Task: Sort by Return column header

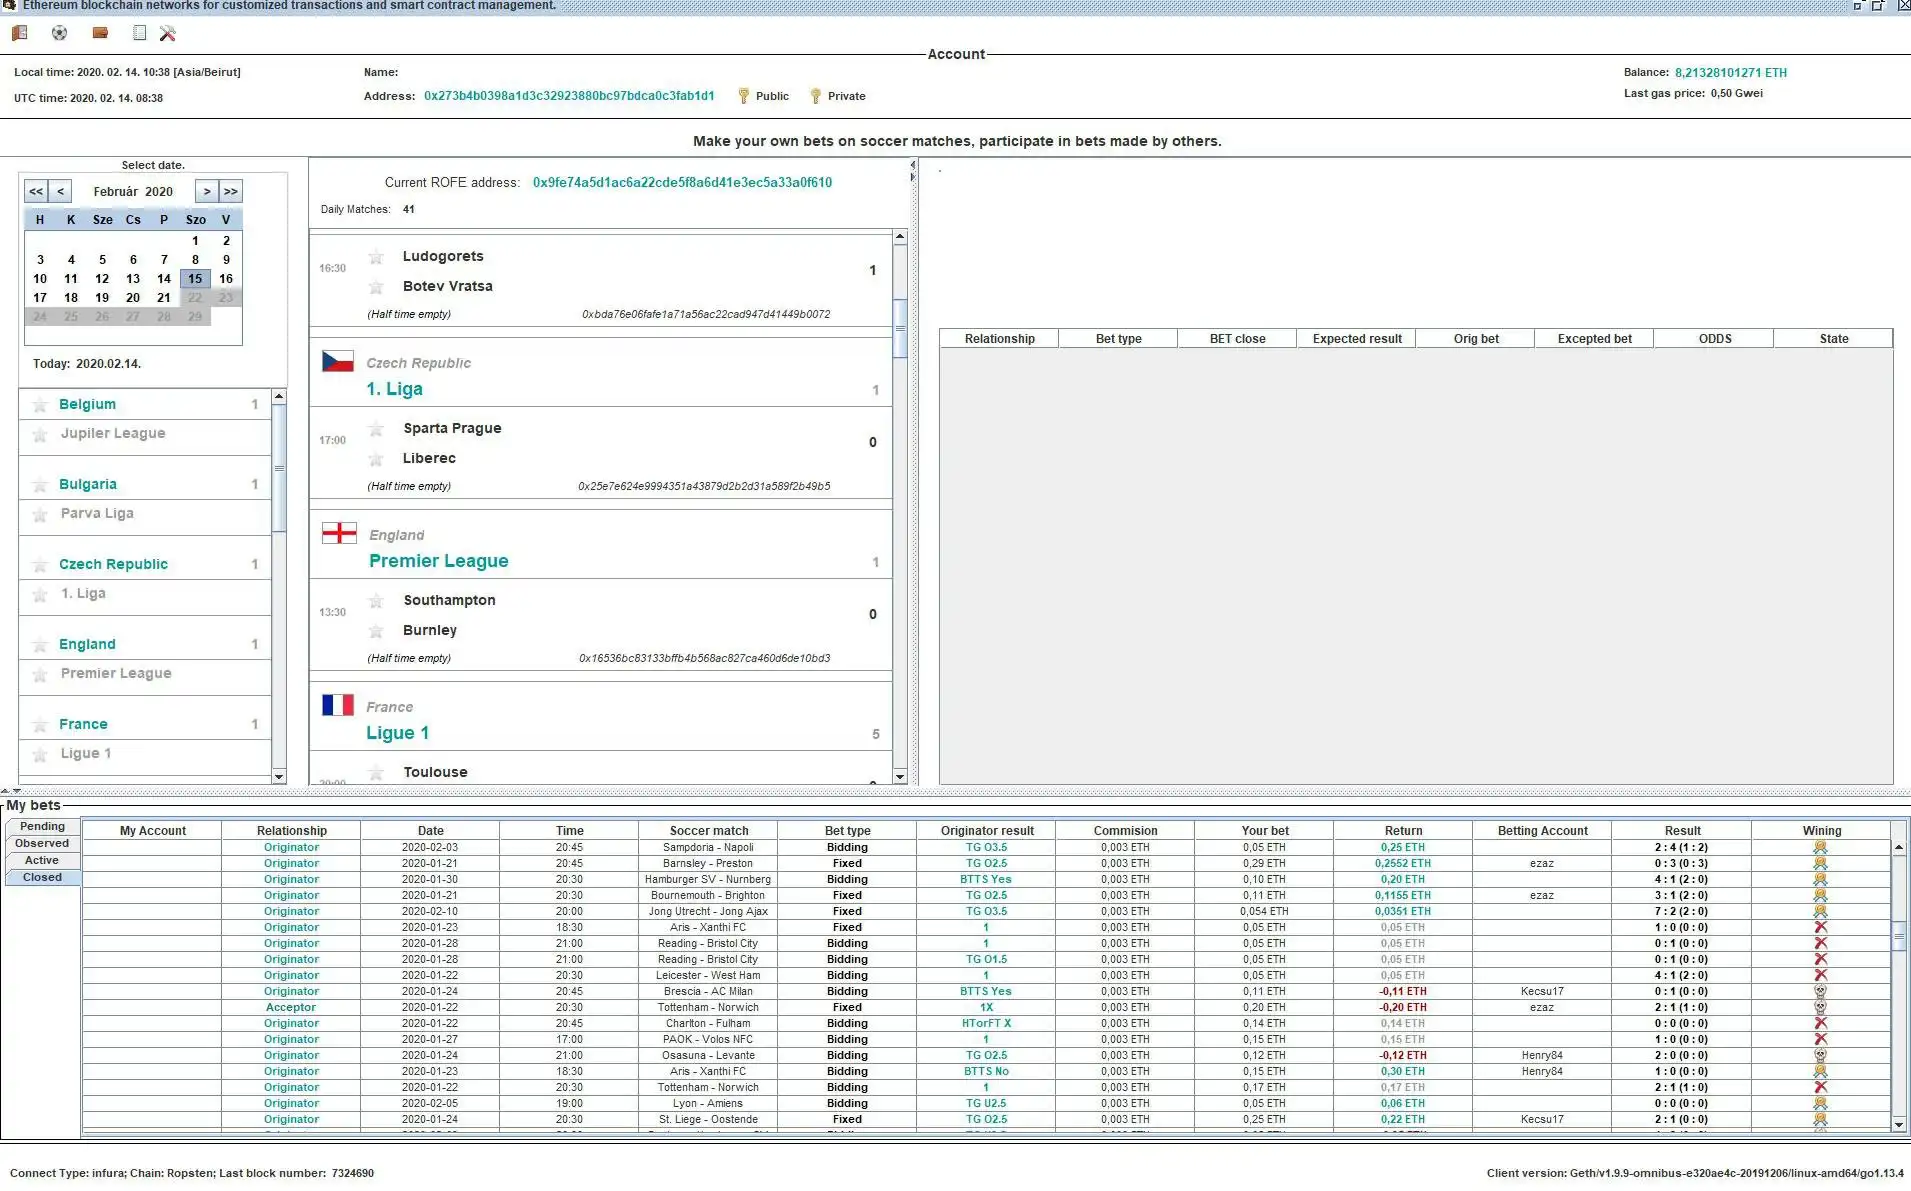Action: pyautogui.click(x=1403, y=830)
